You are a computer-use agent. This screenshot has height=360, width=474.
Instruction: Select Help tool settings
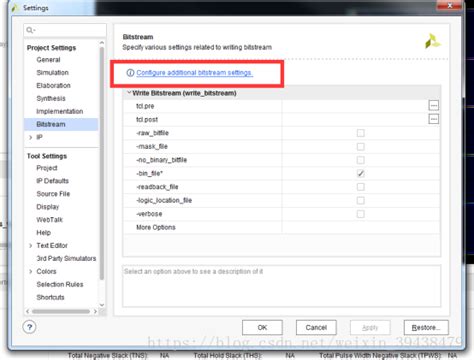tap(43, 233)
